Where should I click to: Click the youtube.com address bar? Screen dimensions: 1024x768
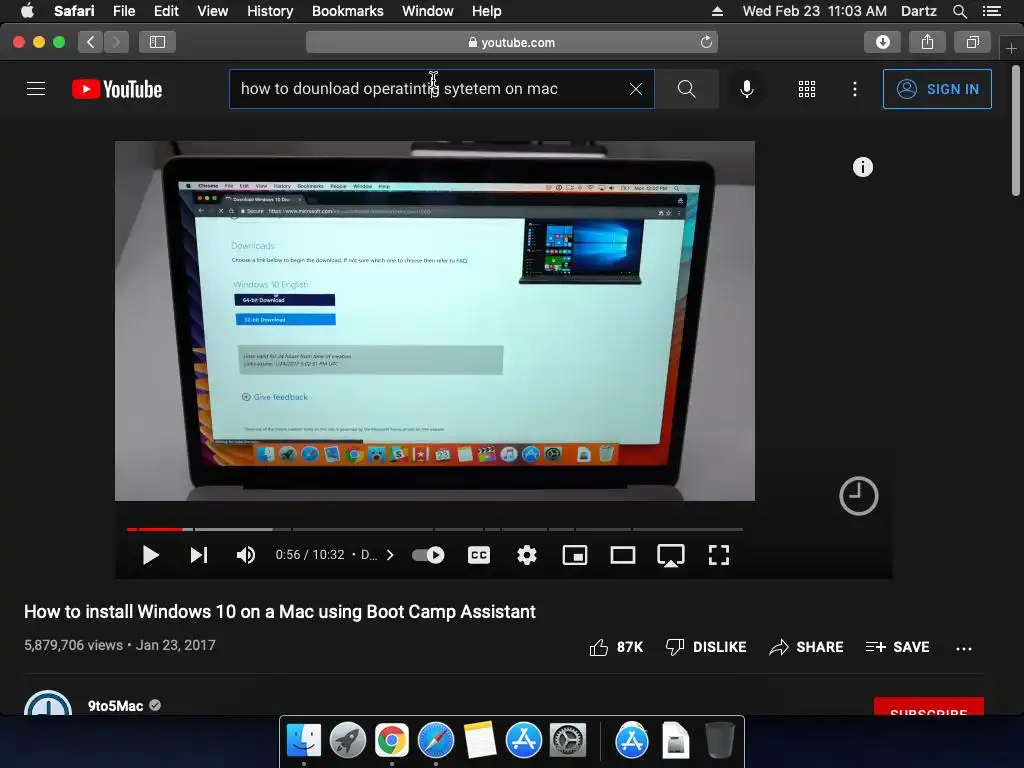tap(511, 42)
